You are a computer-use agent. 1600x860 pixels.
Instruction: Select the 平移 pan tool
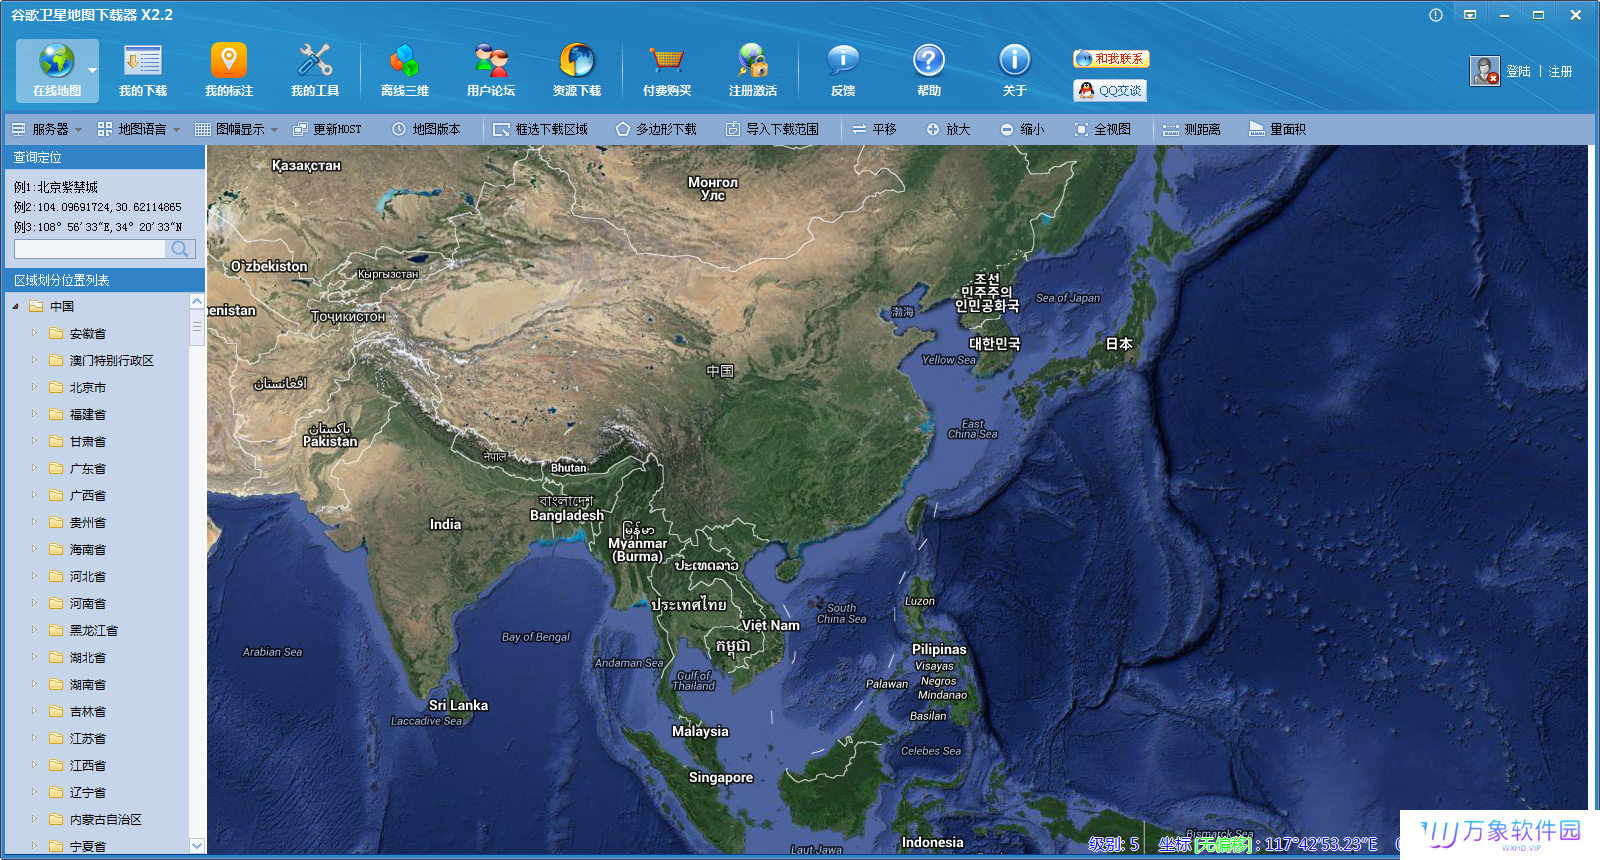(x=874, y=129)
